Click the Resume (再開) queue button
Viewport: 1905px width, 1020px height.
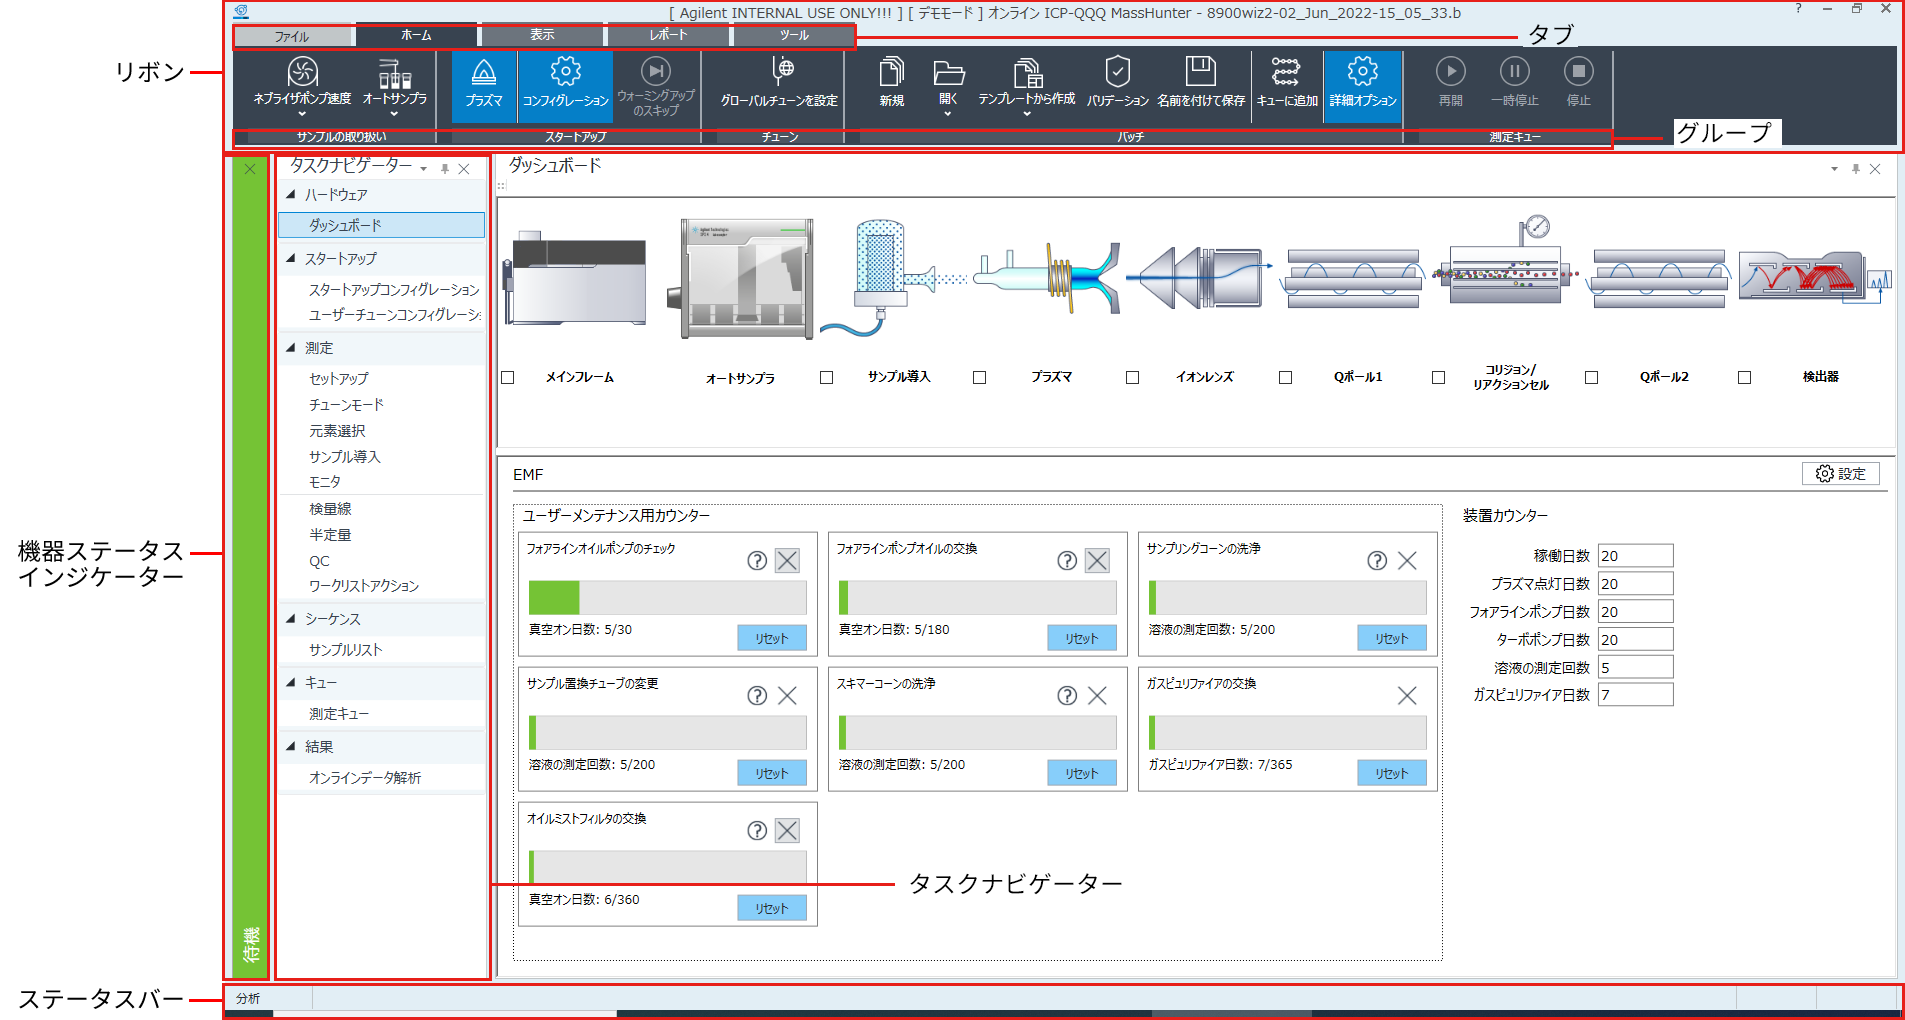coord(1451,71)
